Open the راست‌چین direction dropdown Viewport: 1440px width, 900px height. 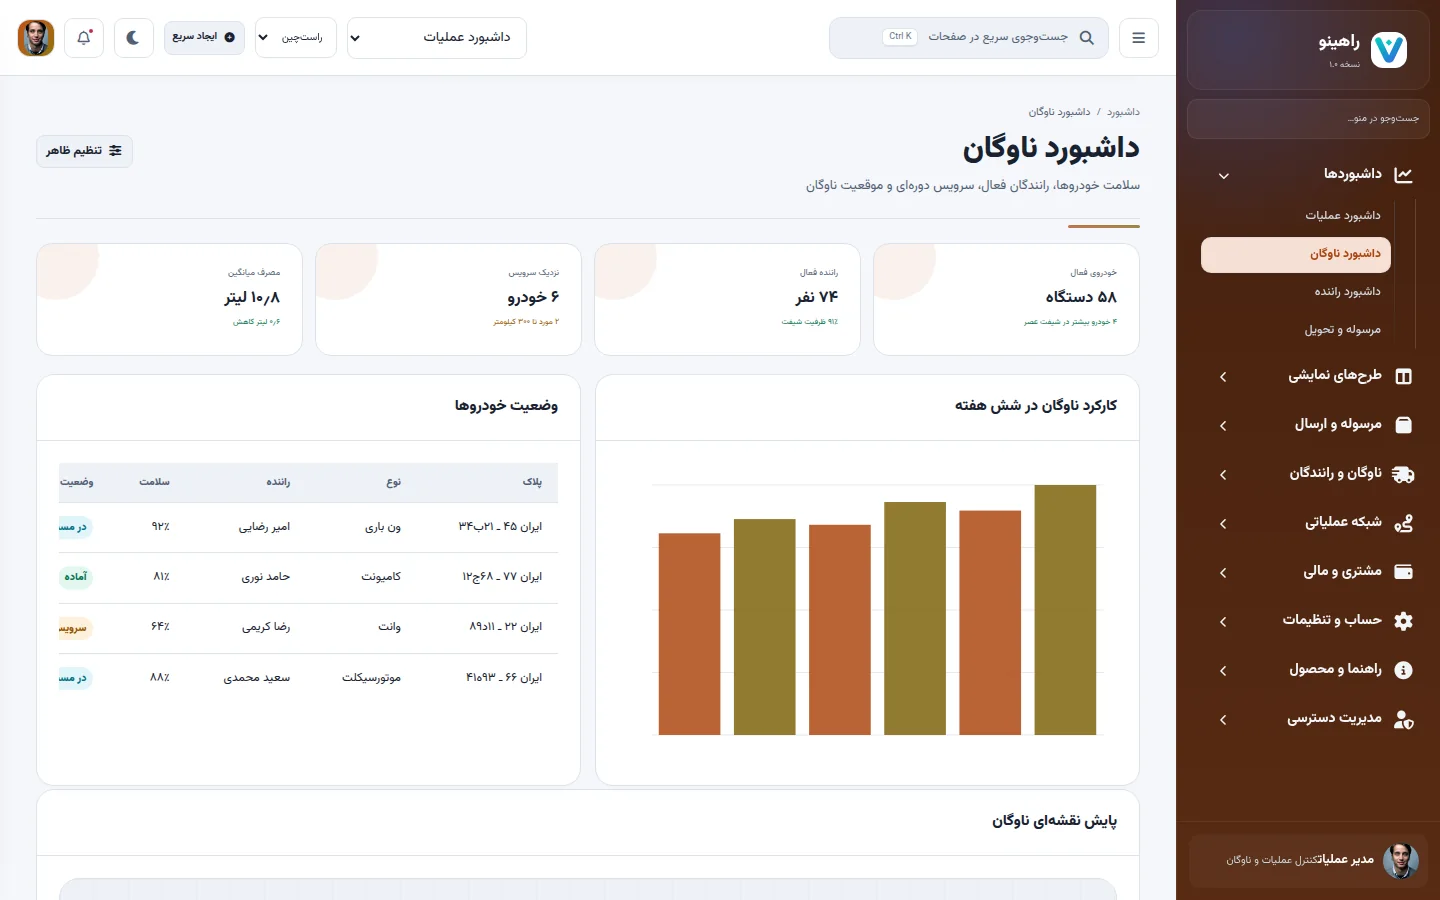(296, 38)
